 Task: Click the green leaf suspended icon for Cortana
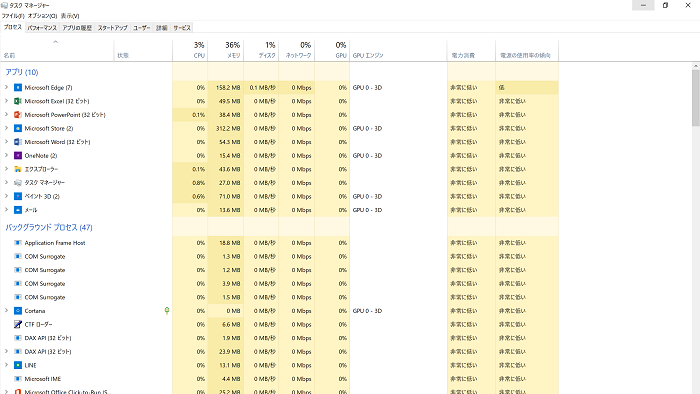(167, 311)
